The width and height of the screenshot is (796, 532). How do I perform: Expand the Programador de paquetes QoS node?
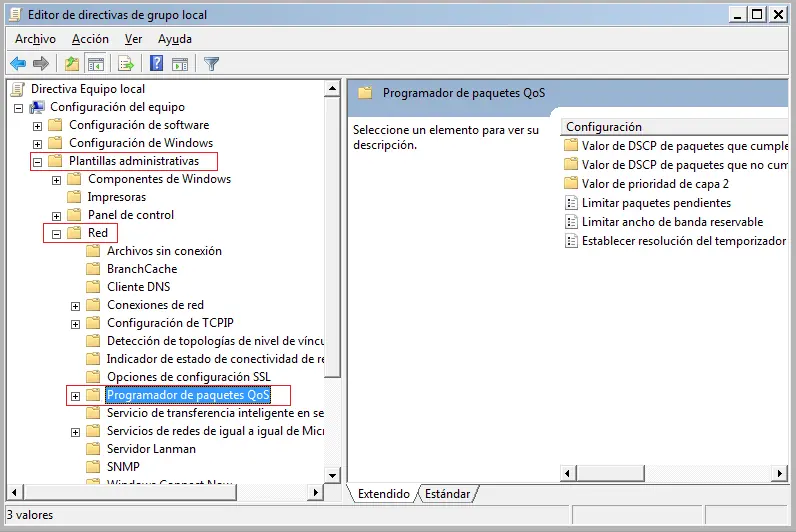click(75, 396)
